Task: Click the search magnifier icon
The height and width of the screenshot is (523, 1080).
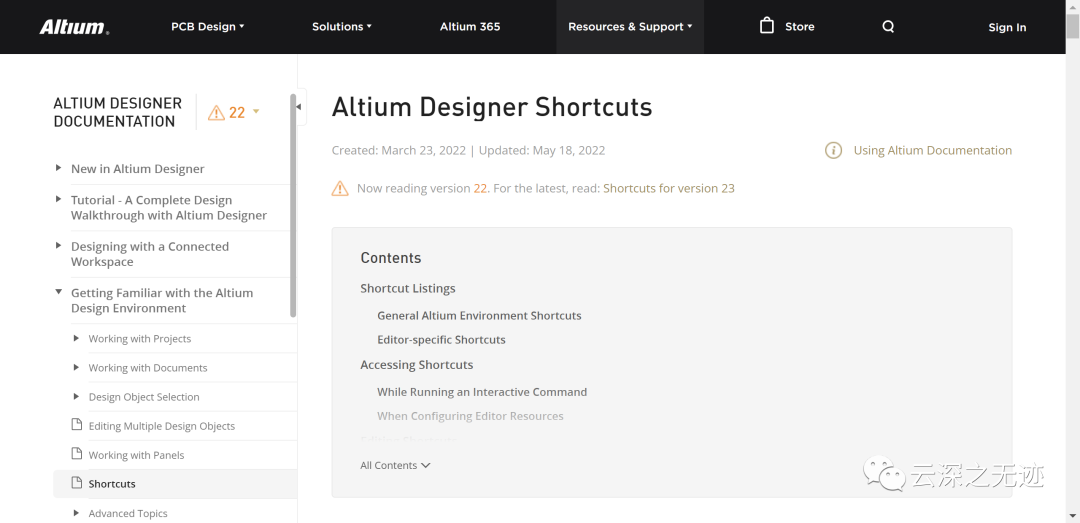Action: (888, 27)
